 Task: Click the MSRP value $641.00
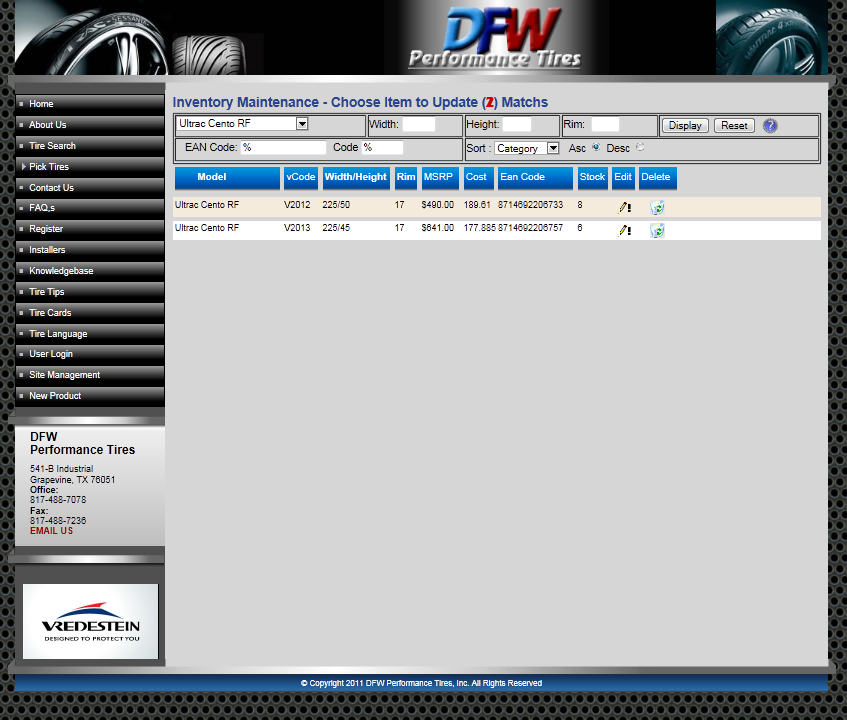click(438, 228)
